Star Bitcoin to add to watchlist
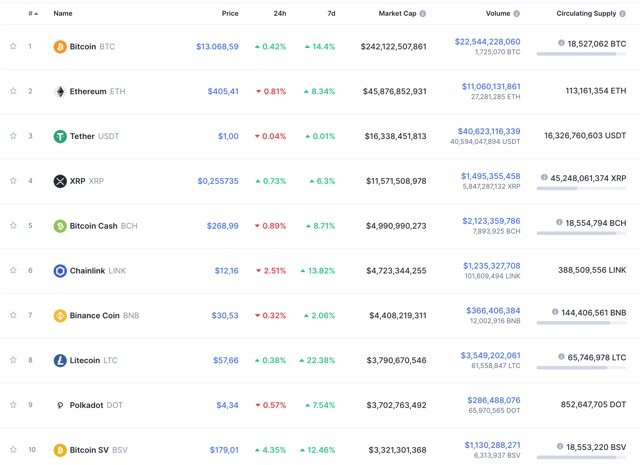Screen dimensions: 640x465 click(13, 46)
